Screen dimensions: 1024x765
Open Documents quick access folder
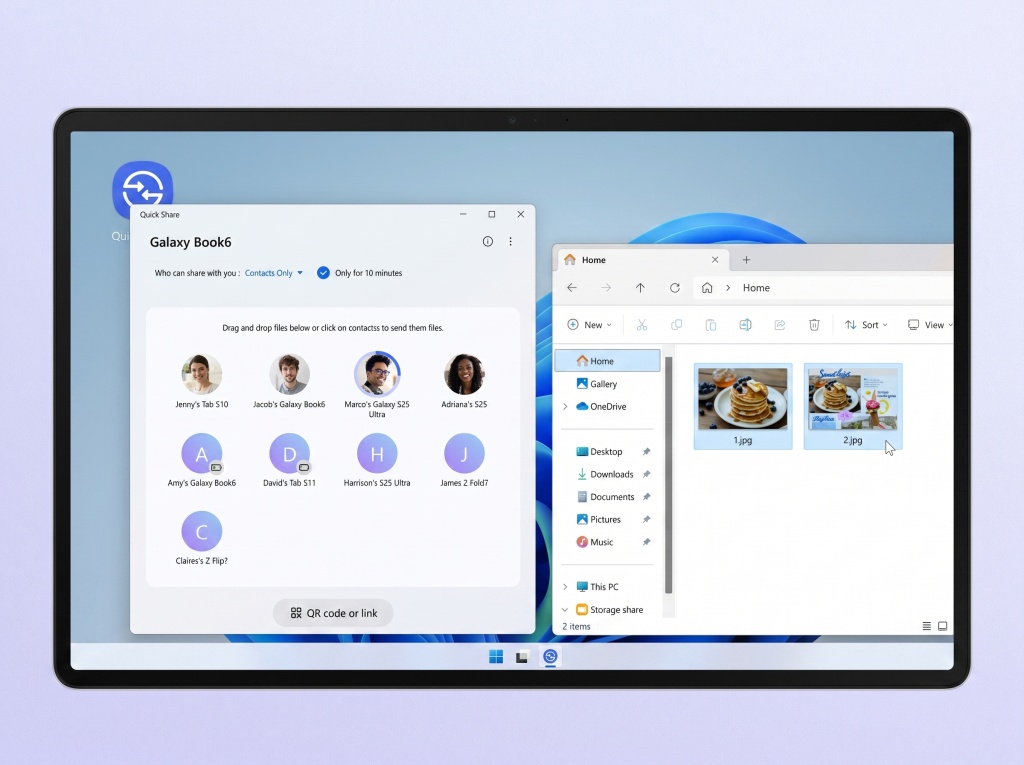coord(605,496)
